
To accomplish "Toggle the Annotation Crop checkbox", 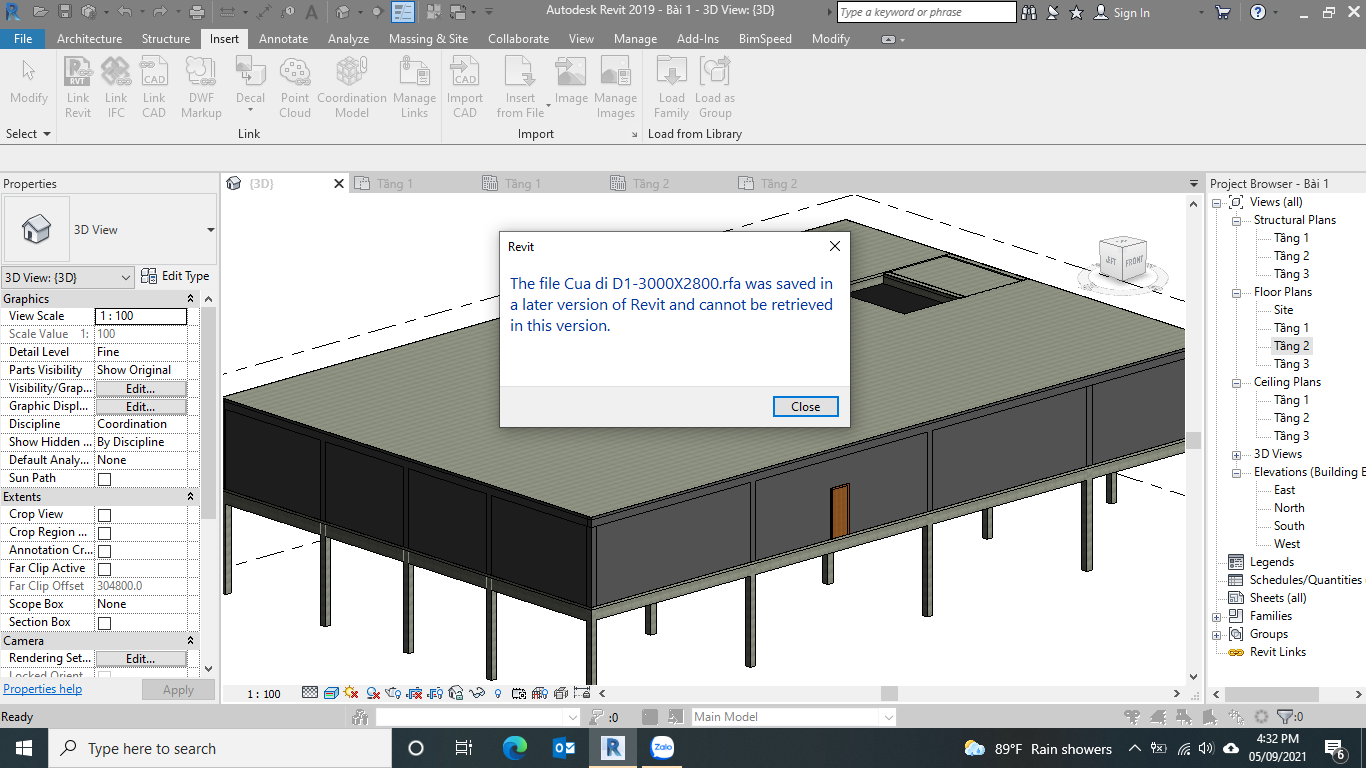I will (104, 551).
